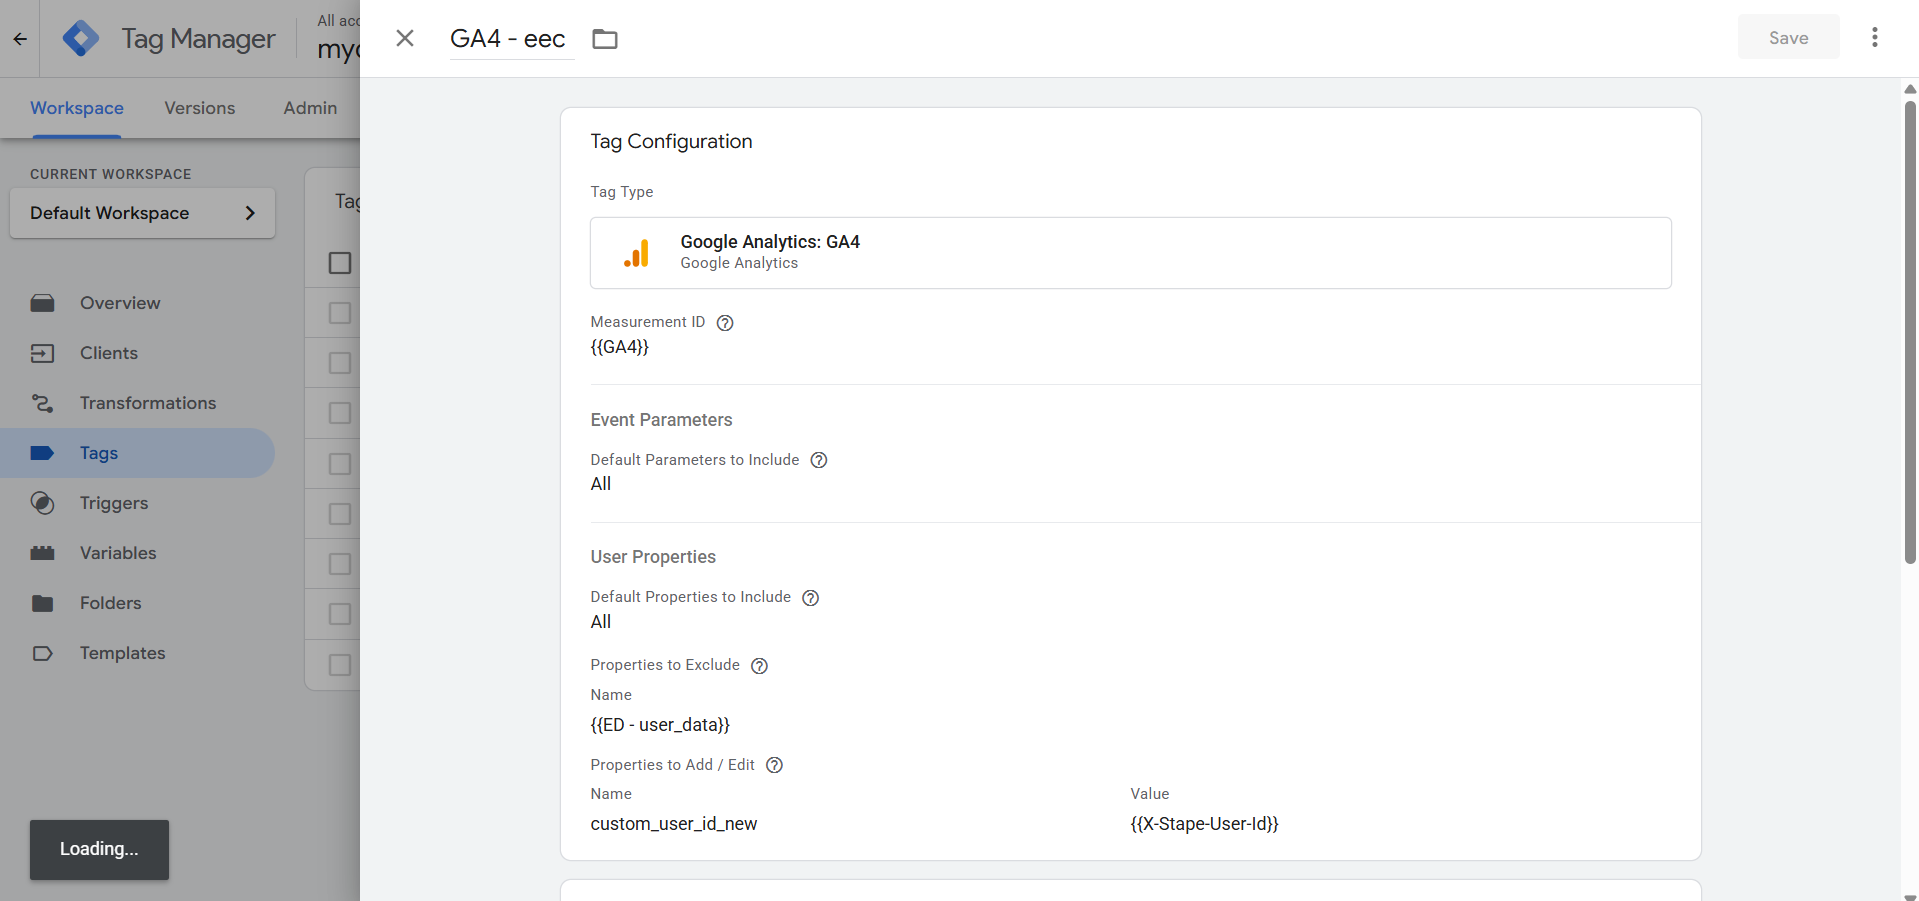Click the Variables sidebar icon

coord(42,553)
